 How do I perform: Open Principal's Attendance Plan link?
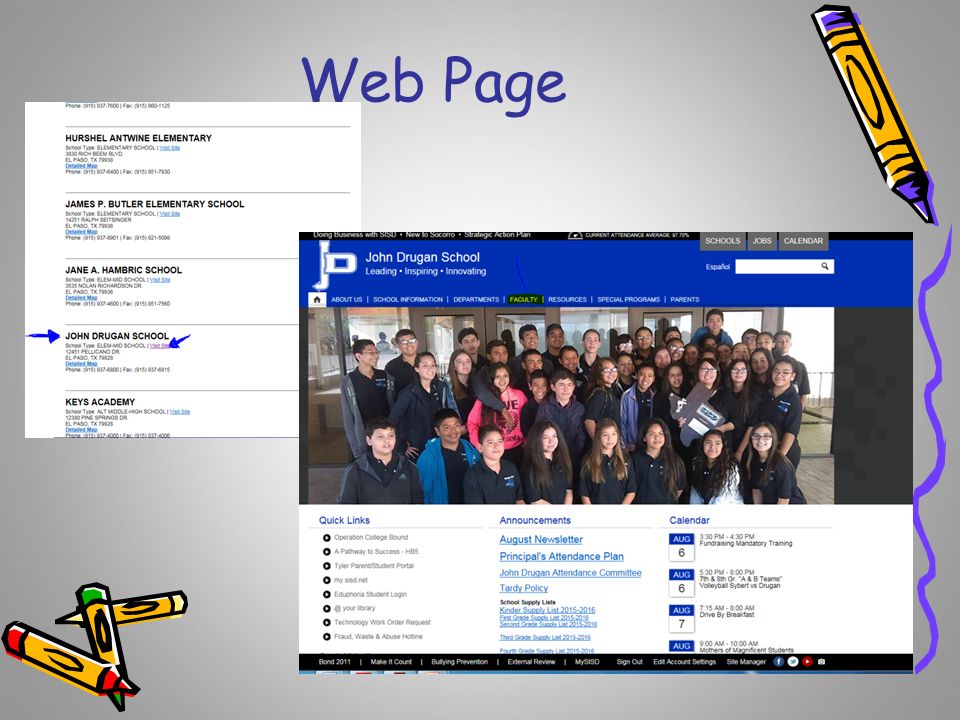coord(561,557)
